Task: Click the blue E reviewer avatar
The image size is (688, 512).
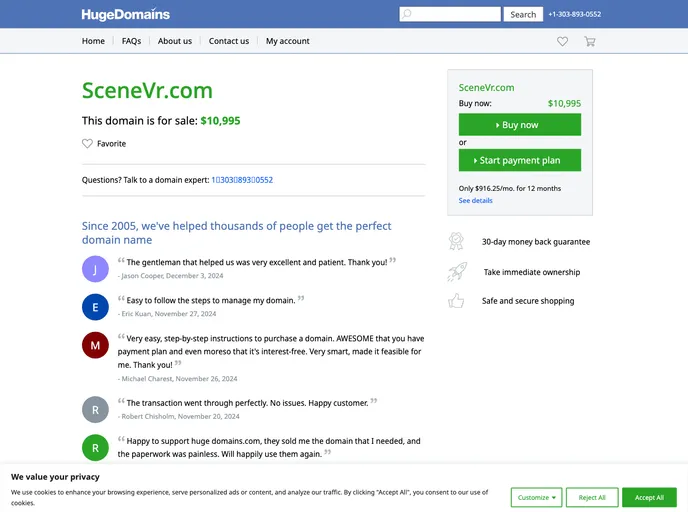Action: pyautogui.click(x=94, y=306)
